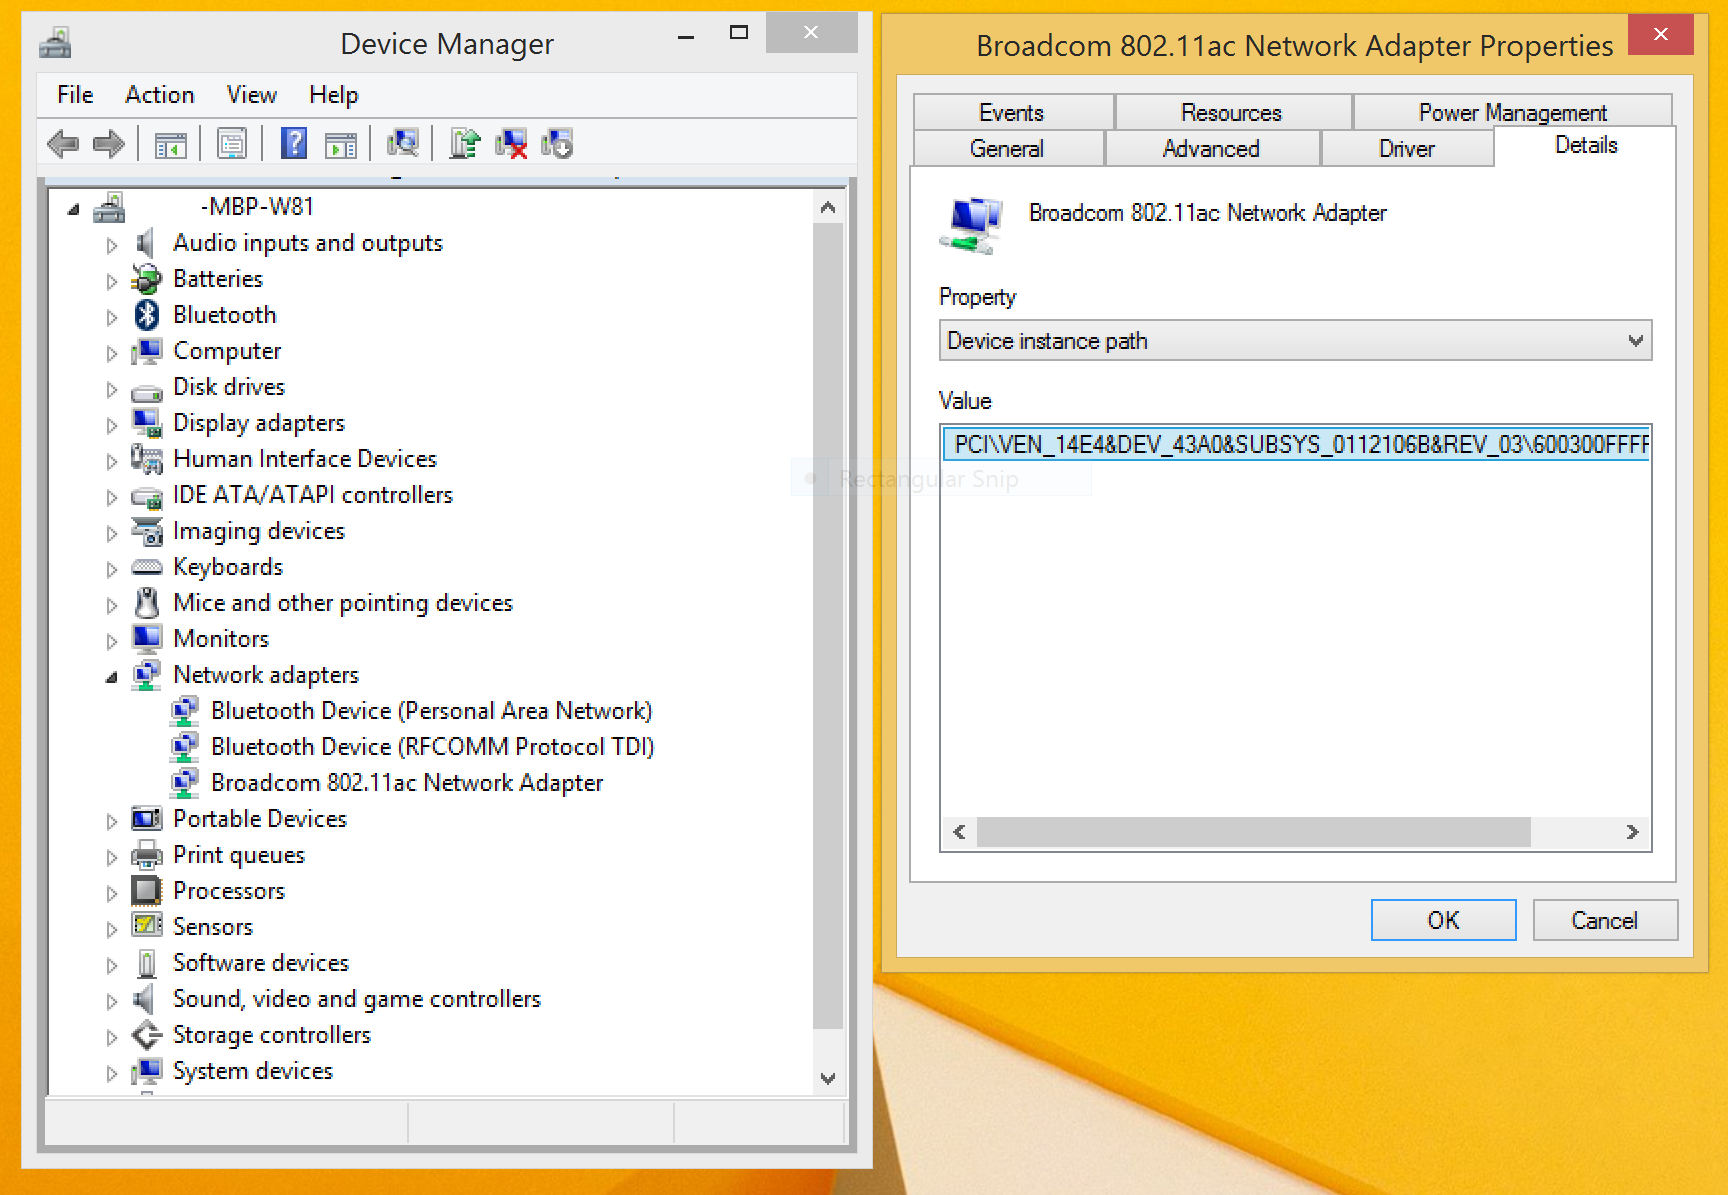
Task: Select the Software devices item
Action: click(261, 963)
